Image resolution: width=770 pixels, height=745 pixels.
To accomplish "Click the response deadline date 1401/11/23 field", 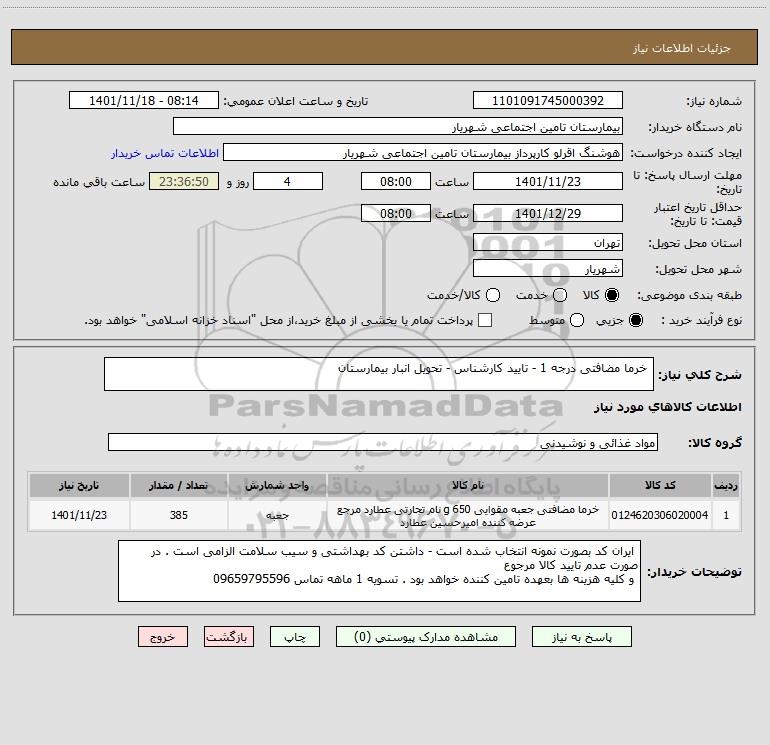I will (548, 182).
